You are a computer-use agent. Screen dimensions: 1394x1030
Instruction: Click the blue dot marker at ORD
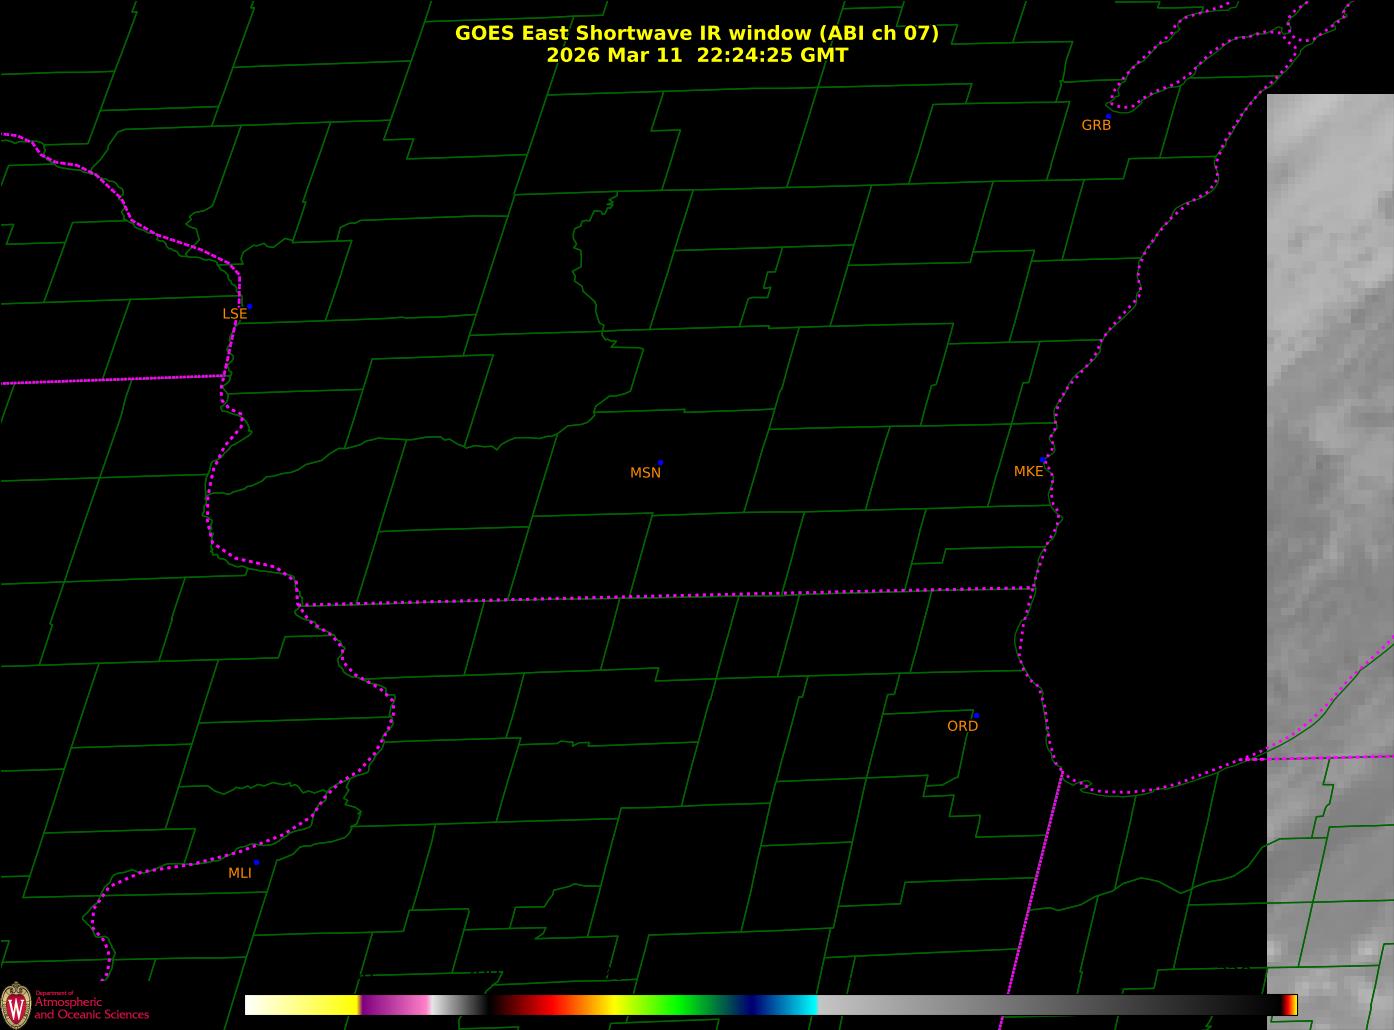(x=976, y=716)
